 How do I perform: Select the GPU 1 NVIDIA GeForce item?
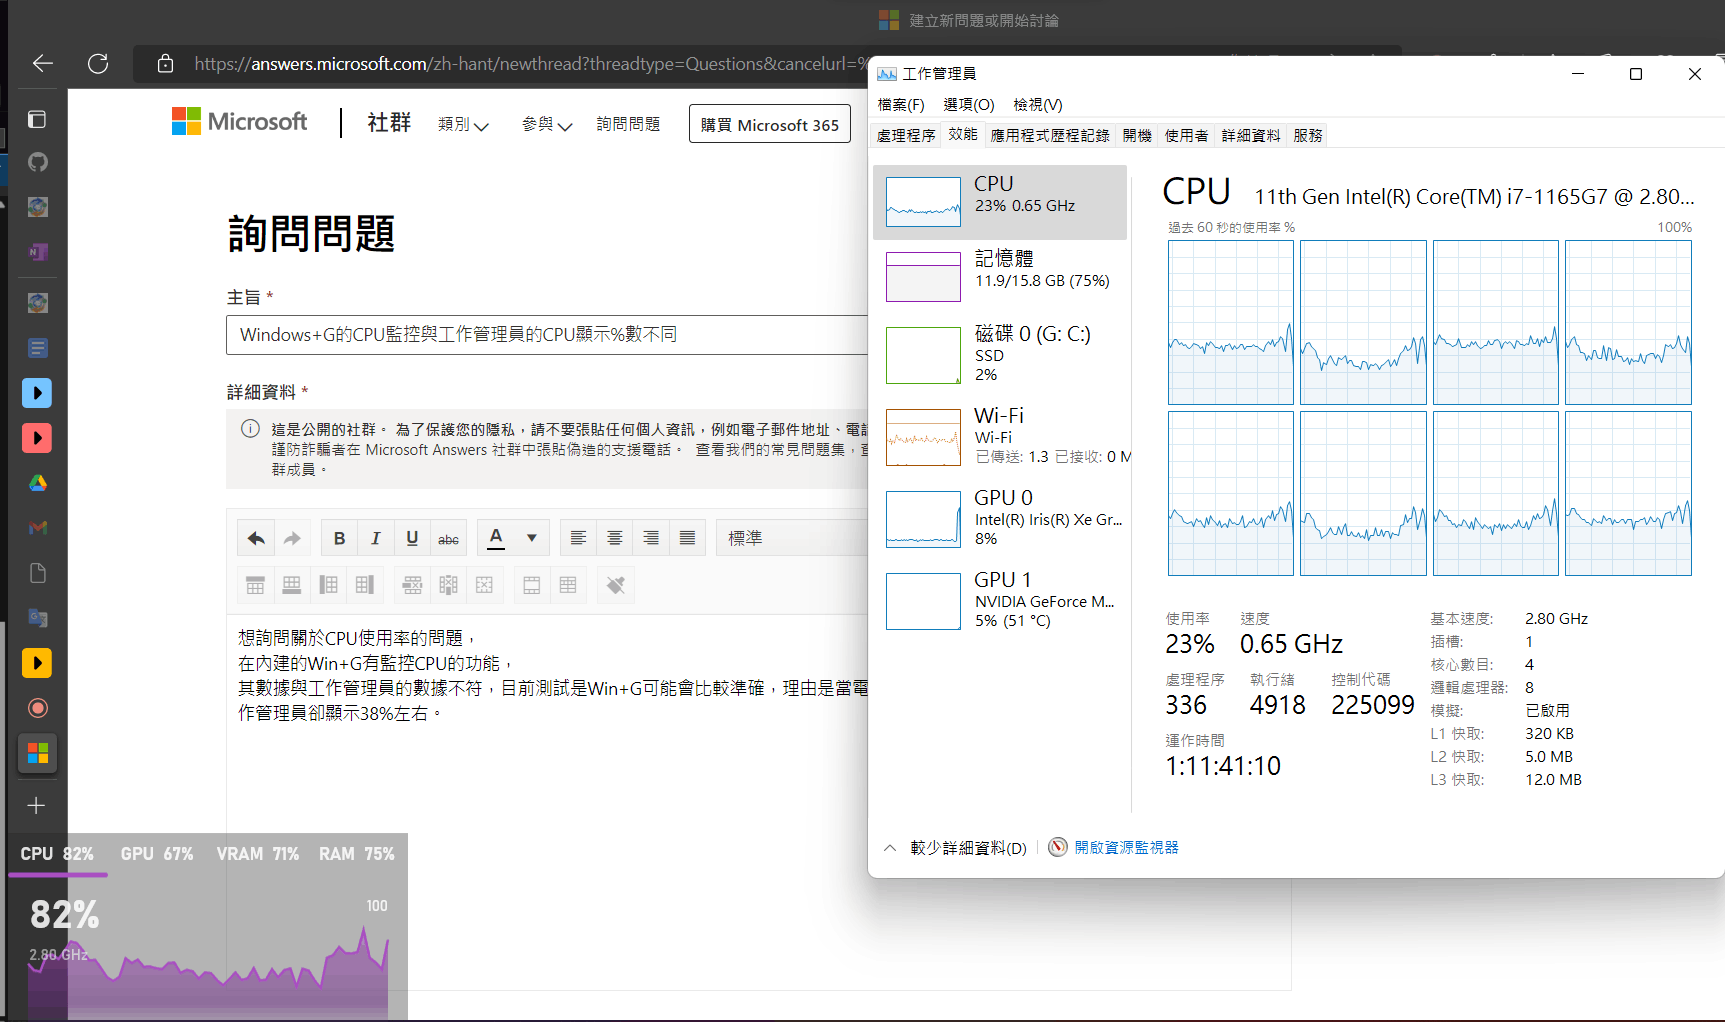(x=1000, y=601)
